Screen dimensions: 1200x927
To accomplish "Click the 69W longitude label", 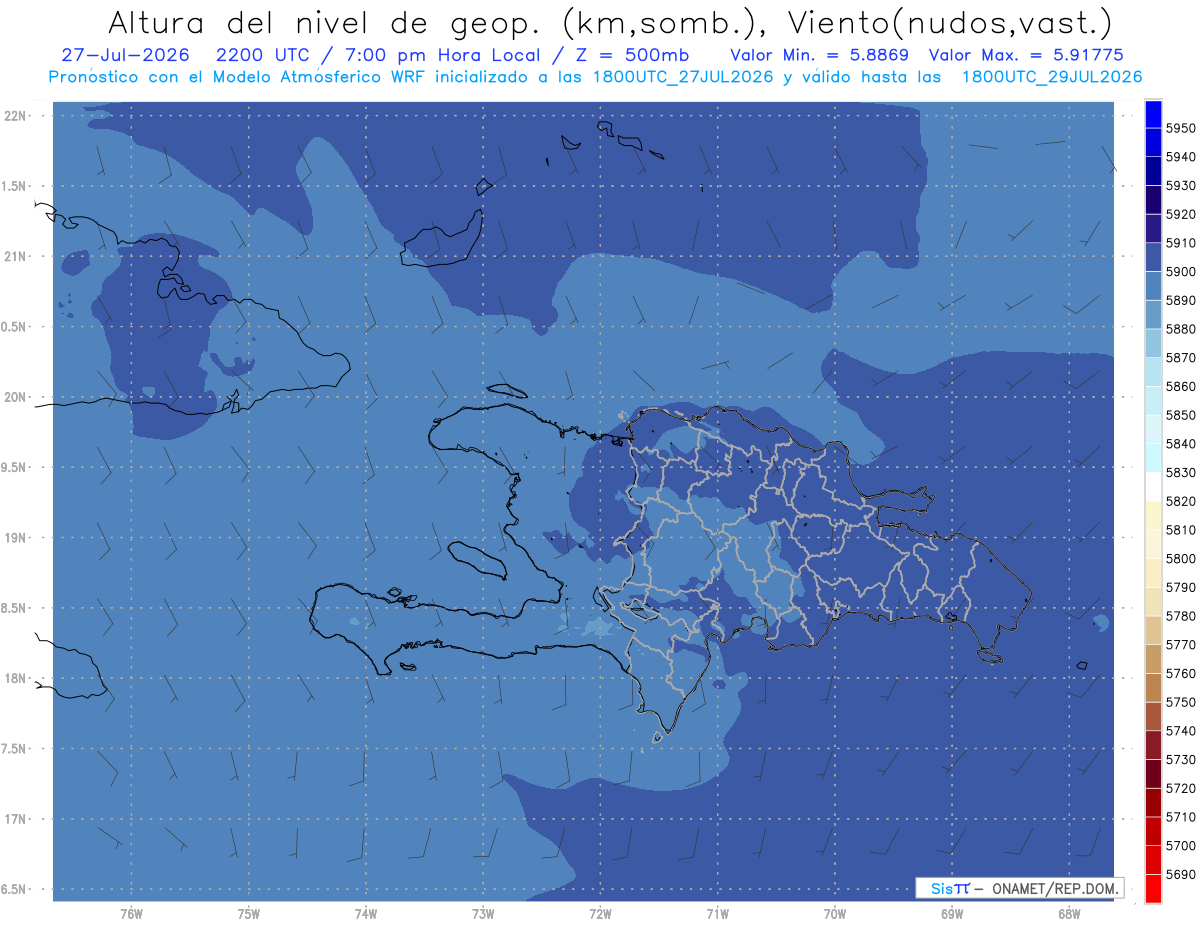I will click(952, 914).
